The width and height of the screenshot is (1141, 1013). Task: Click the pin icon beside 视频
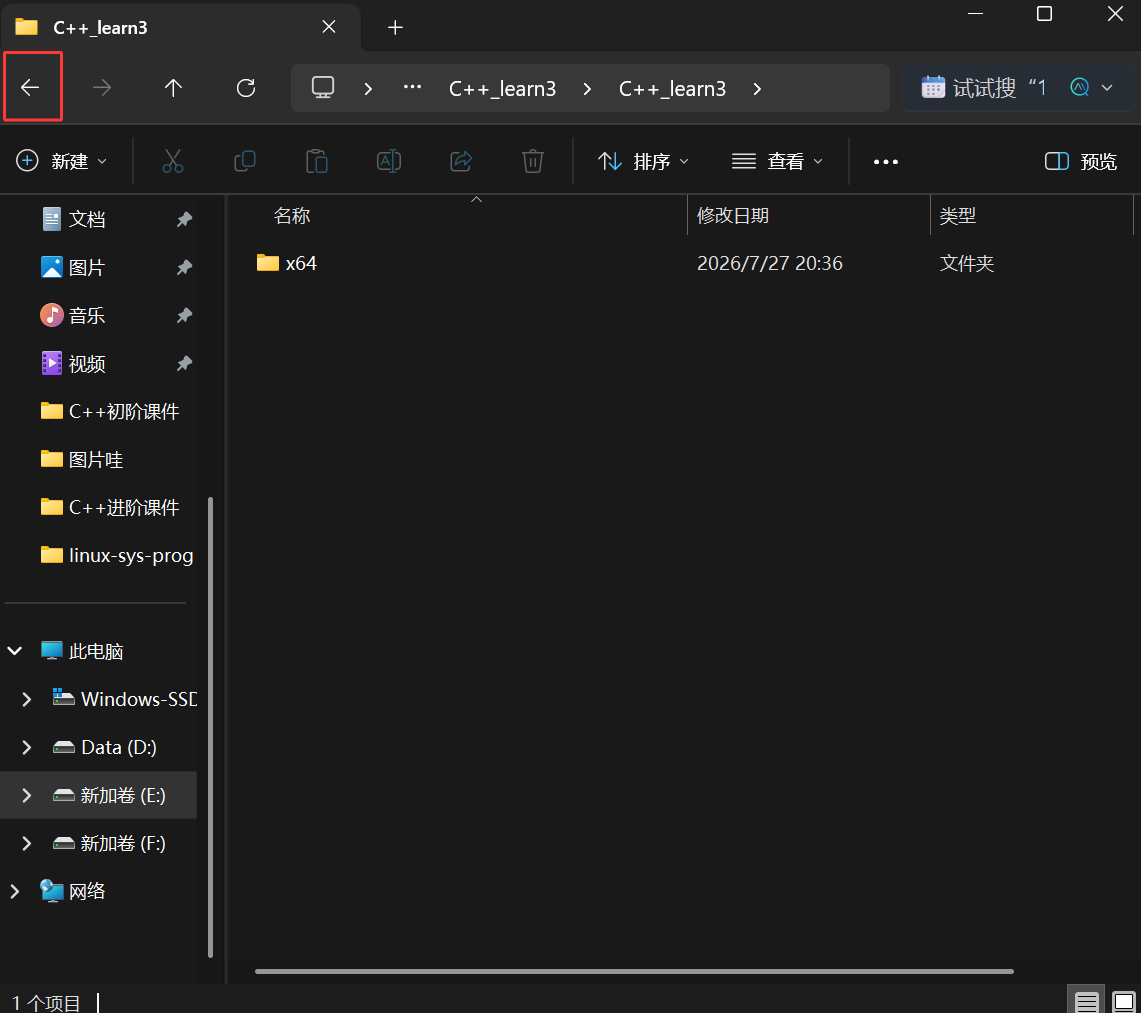[x=184, y=363]
